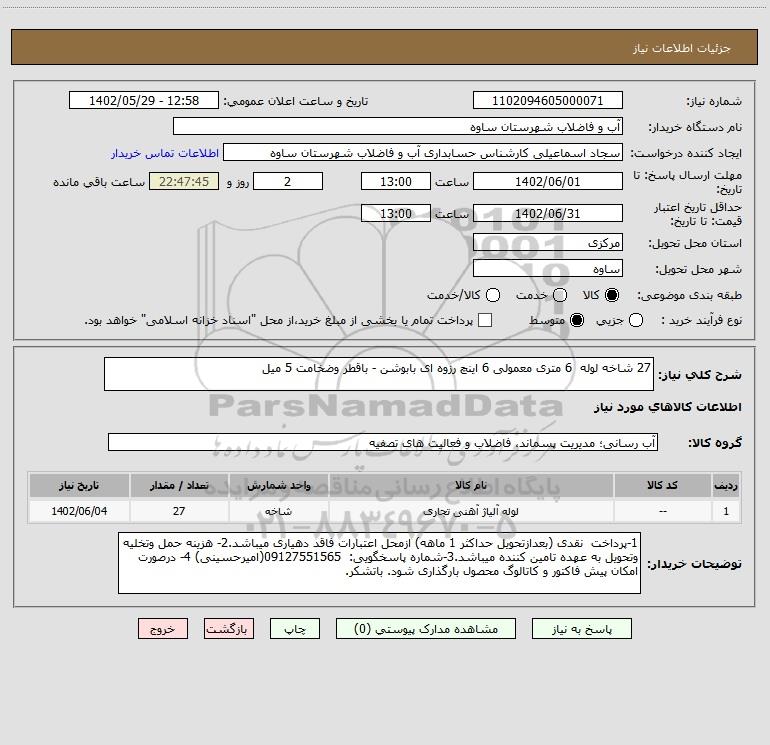770x745 pixels.
Task: Select the خدمت radio button
Action: pyautogui.click(x=560, y=295)
